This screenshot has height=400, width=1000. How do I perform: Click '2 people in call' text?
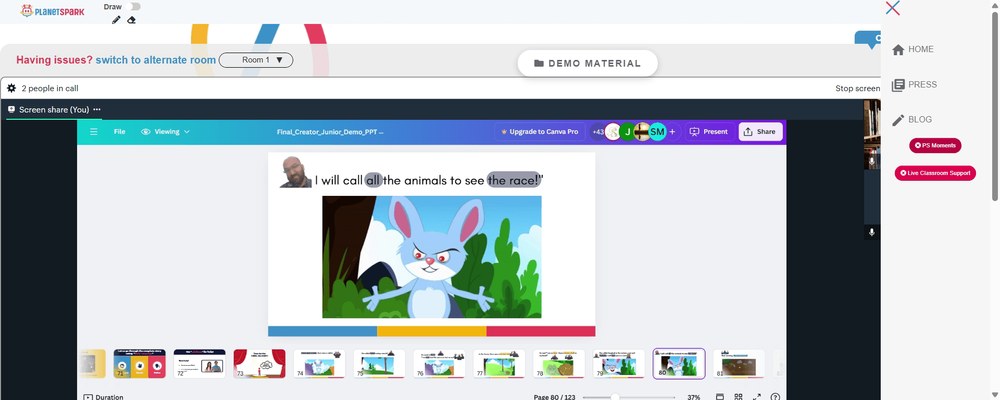(x=50, y=89)
